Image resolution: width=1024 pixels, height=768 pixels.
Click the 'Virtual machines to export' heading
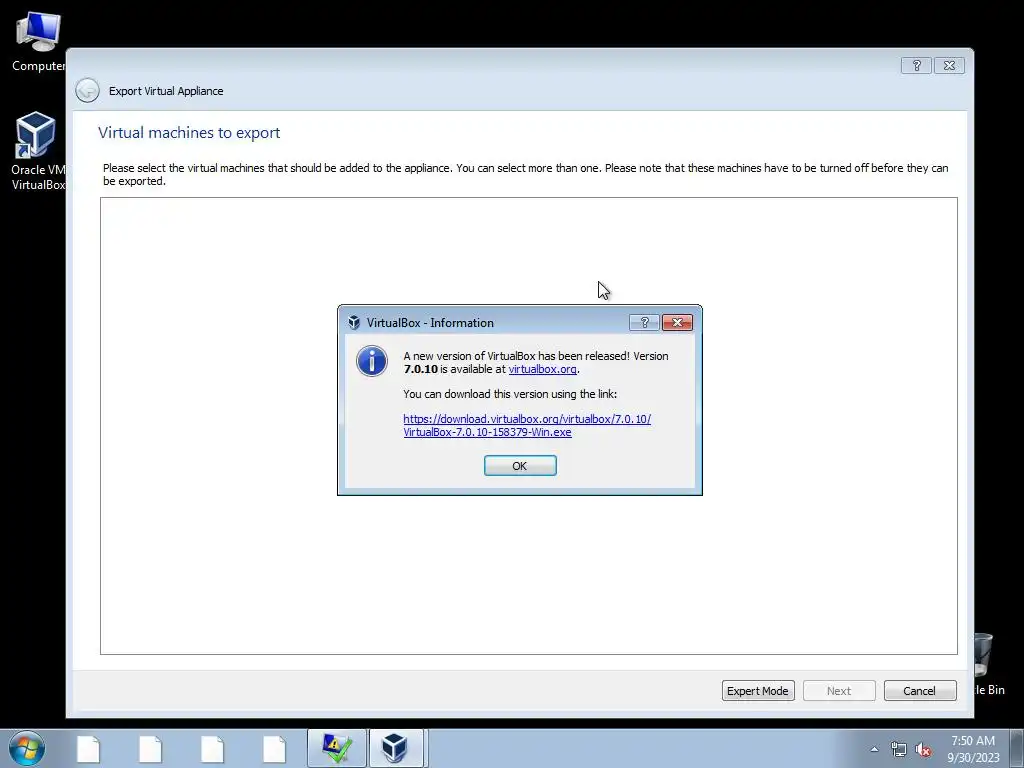click(189, 133)
